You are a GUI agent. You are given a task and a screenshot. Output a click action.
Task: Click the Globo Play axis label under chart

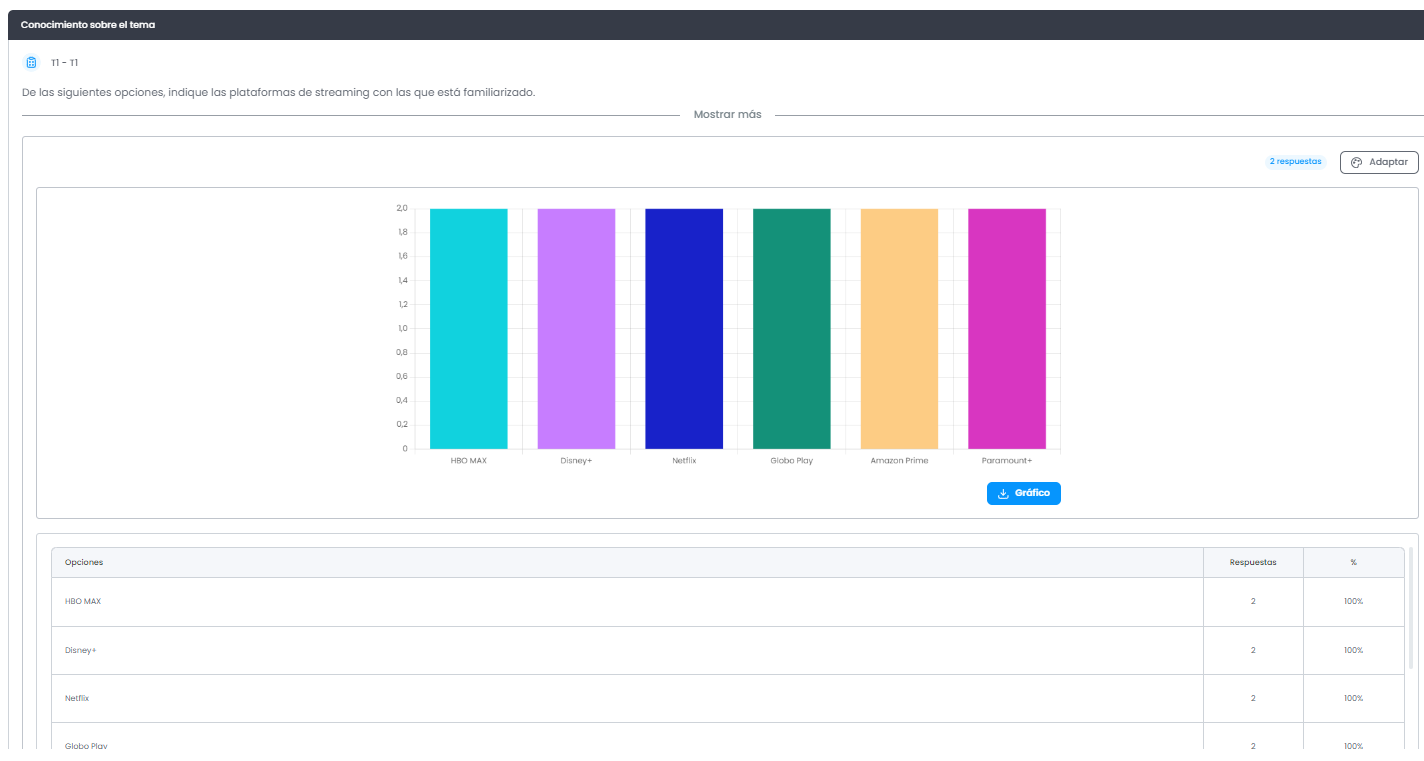pos(791,461)
